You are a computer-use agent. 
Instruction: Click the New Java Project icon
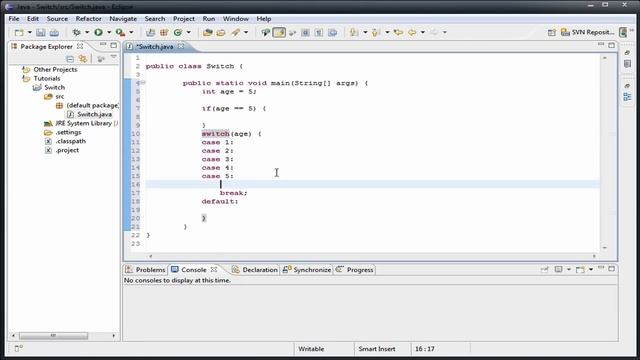coord(150,32)
